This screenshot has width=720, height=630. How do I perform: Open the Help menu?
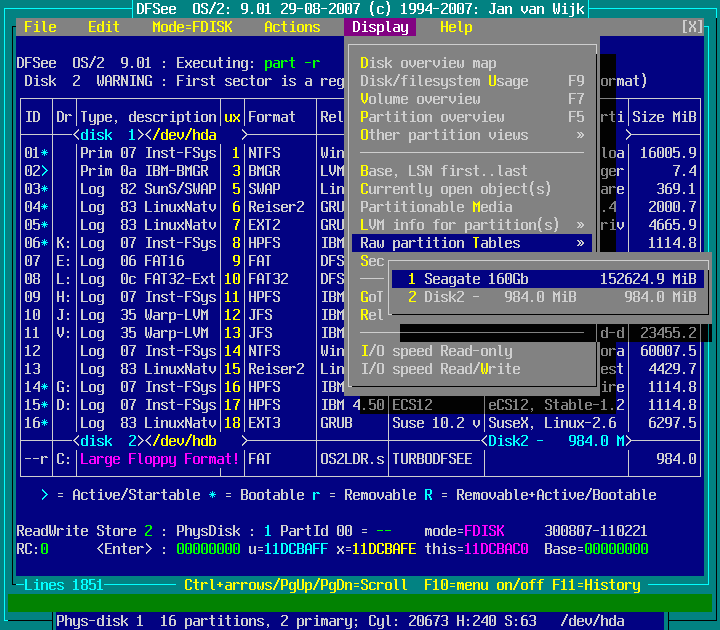tap(456, 27)
